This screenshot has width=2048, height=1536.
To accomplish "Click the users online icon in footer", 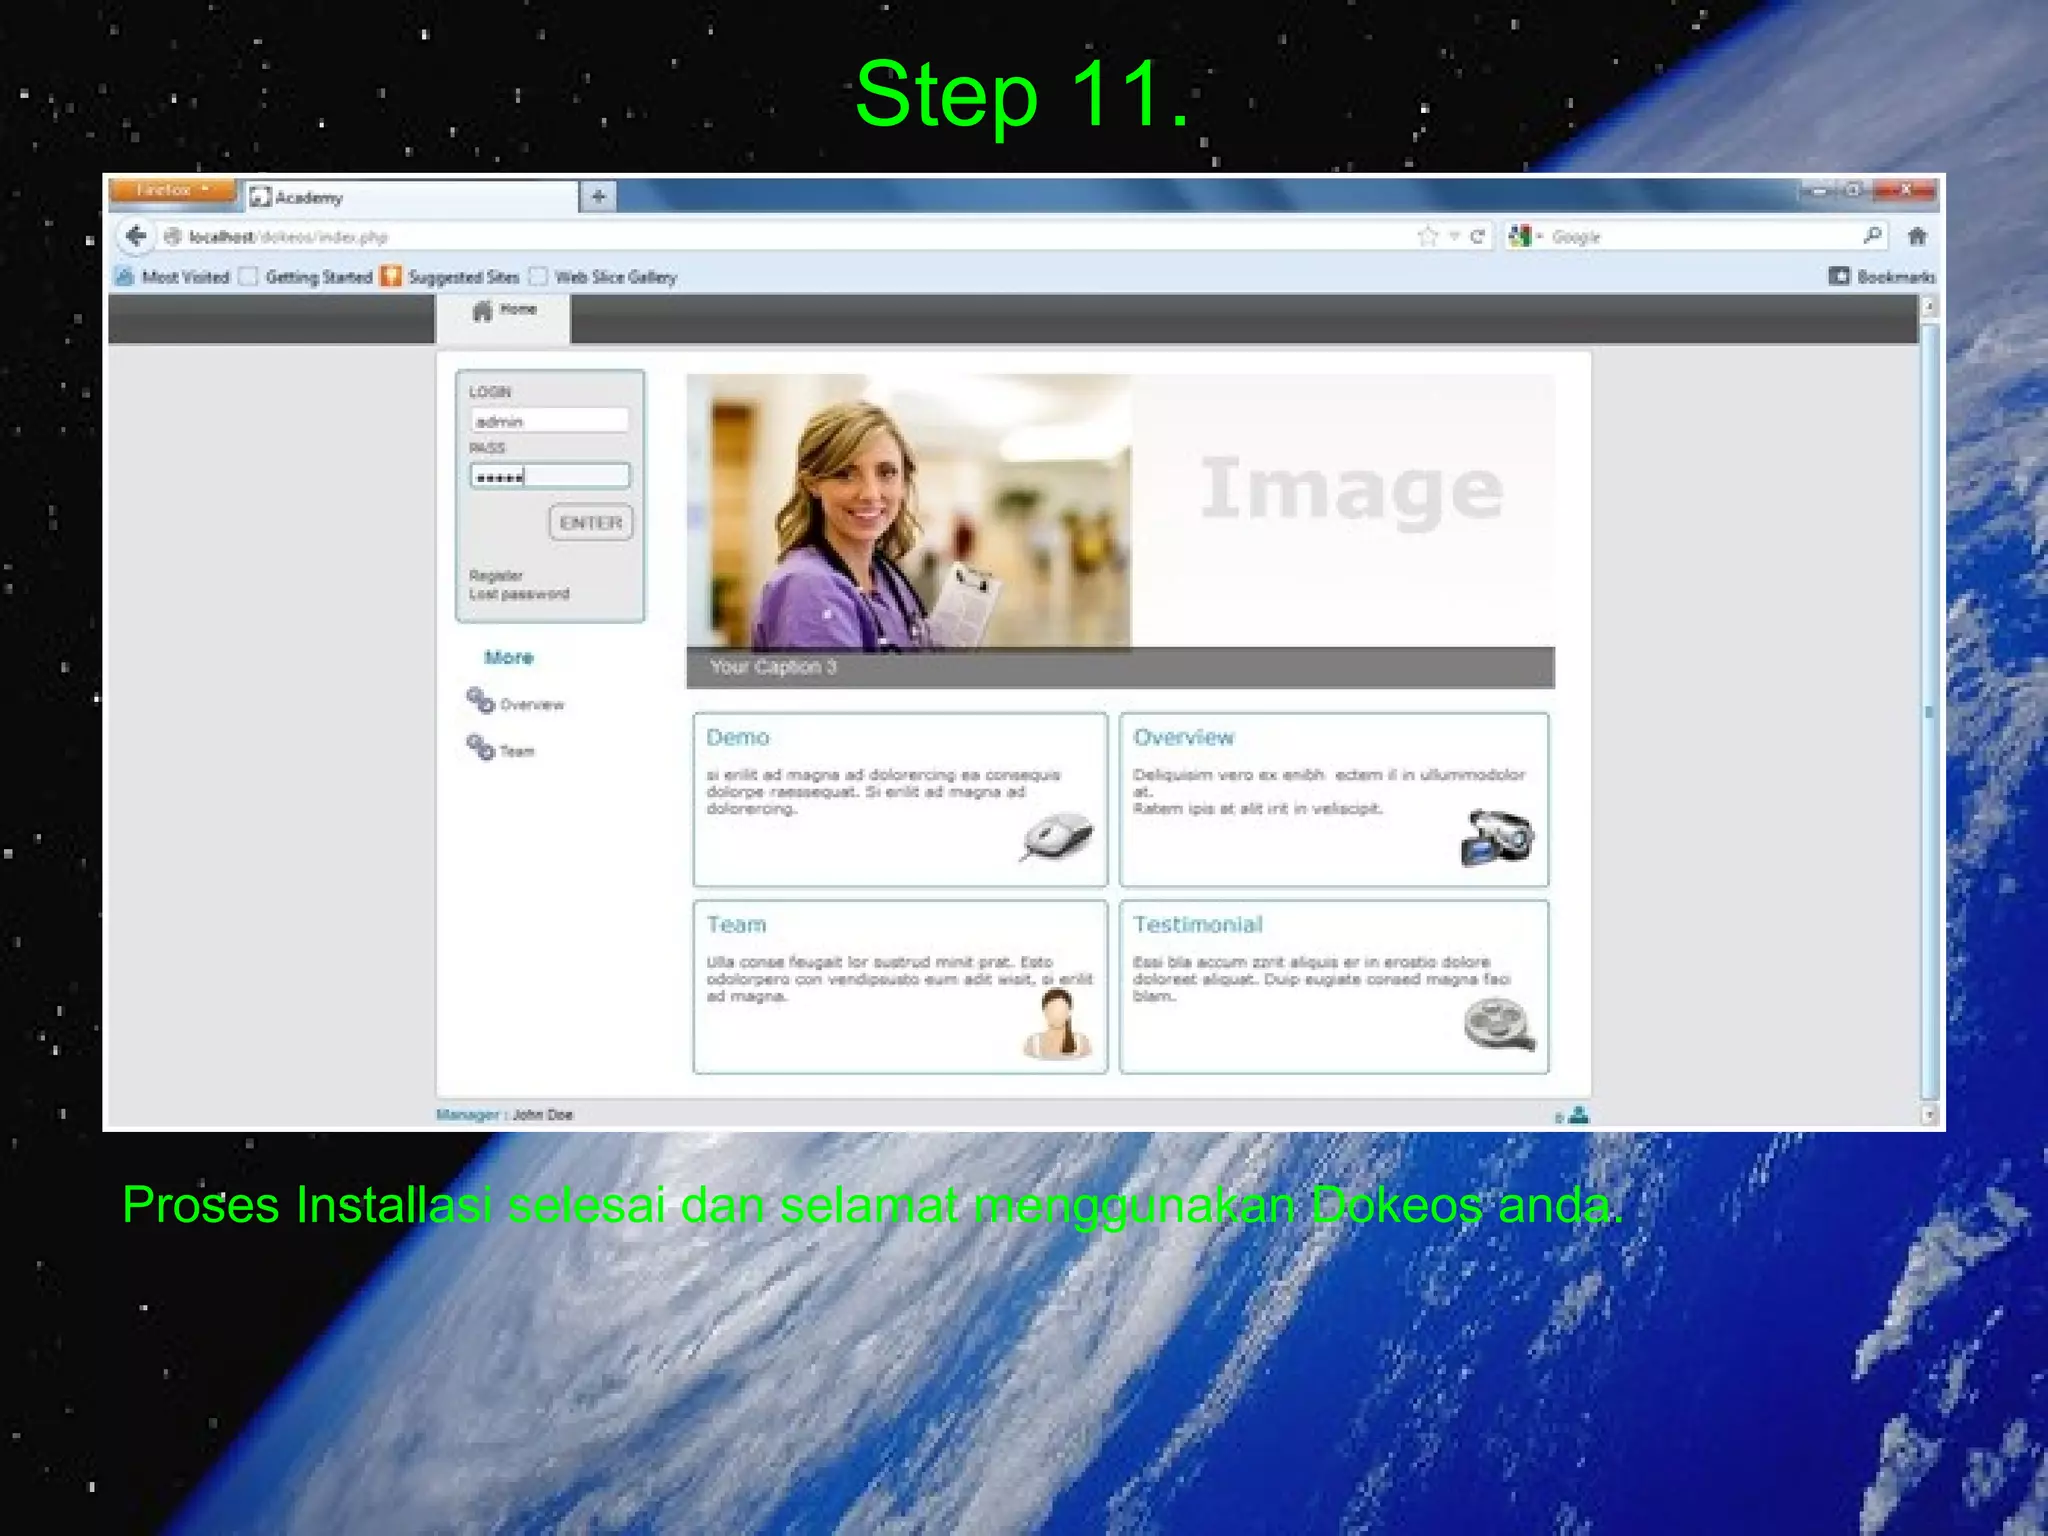I will click(x=1578, y=1115).
